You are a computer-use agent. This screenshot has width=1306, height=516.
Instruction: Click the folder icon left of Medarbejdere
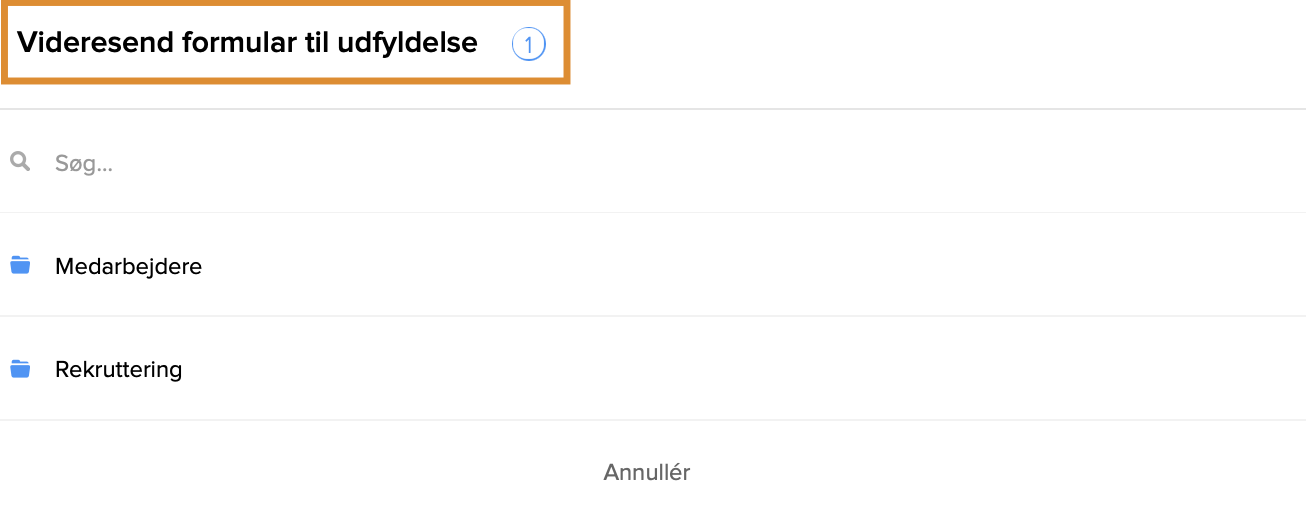click(x=20, y=265)
